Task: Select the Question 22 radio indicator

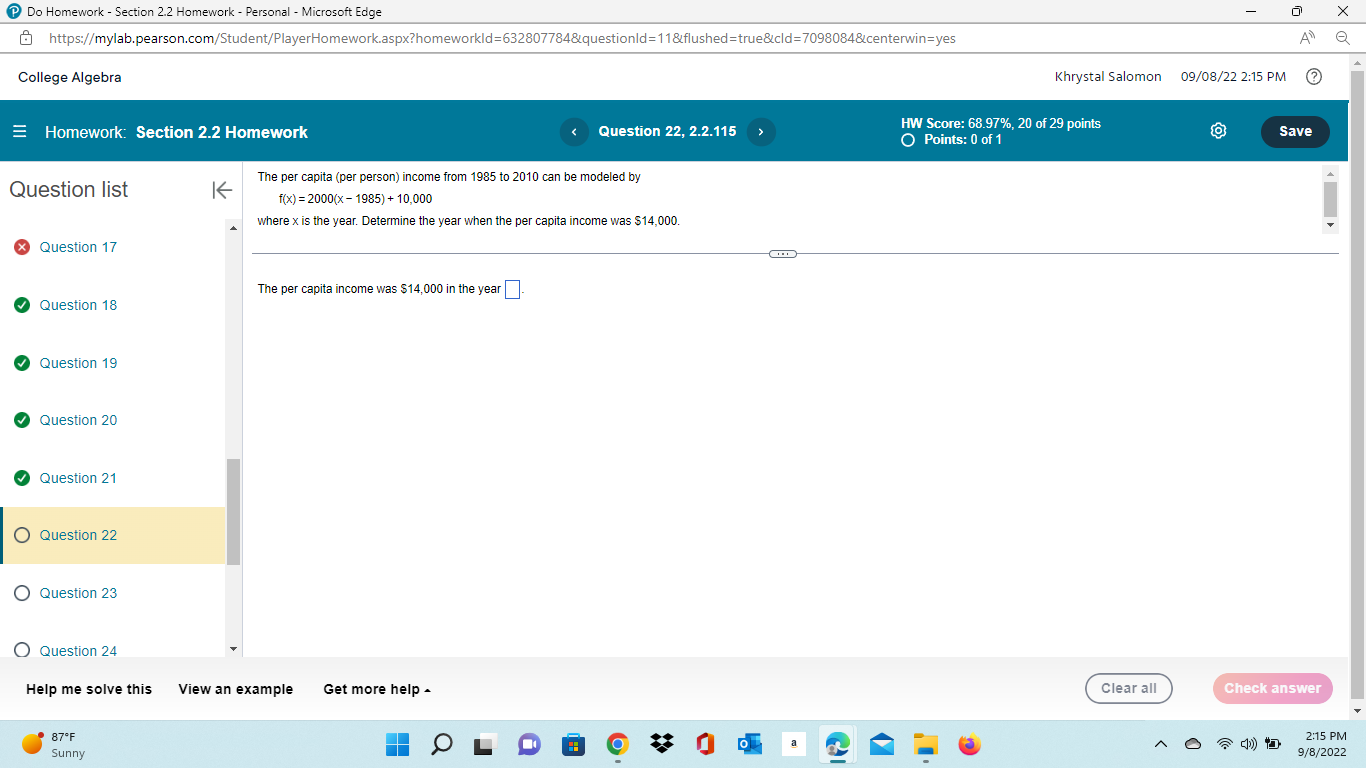Action: (22, 535)
